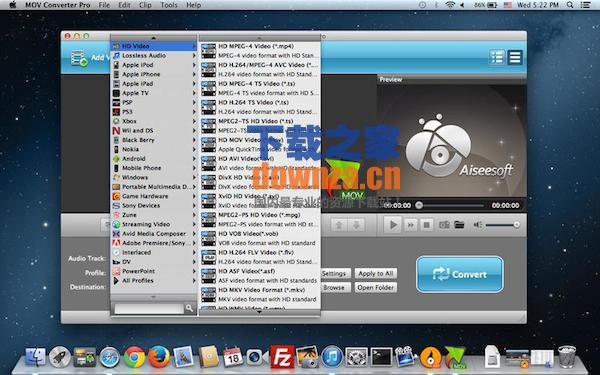Choose HD H.264 TS Video (*.ts)
The image size is (600, 375).
pyautogui.click(x=260, y=107)
